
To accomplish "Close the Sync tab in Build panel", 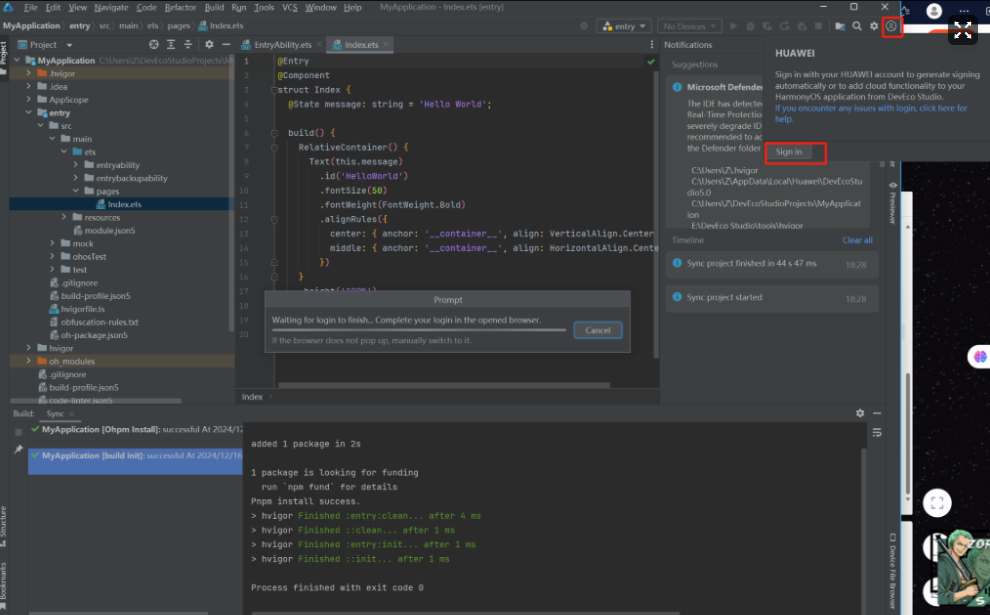I will pyautogui.click(x=71, y=414).
